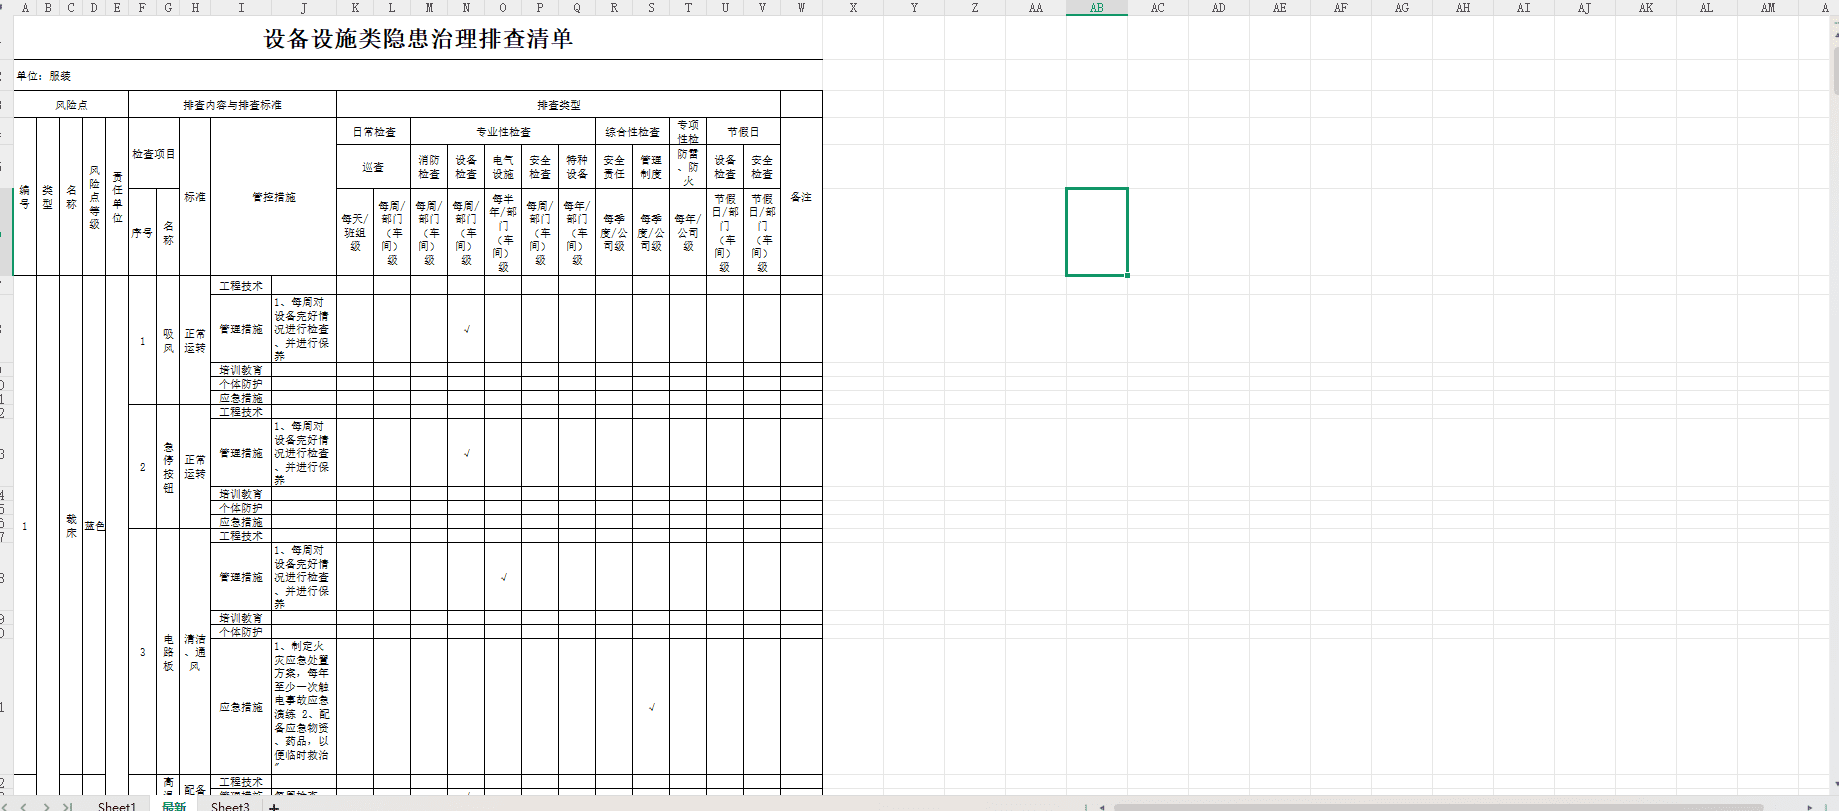Click column W header

801,8
